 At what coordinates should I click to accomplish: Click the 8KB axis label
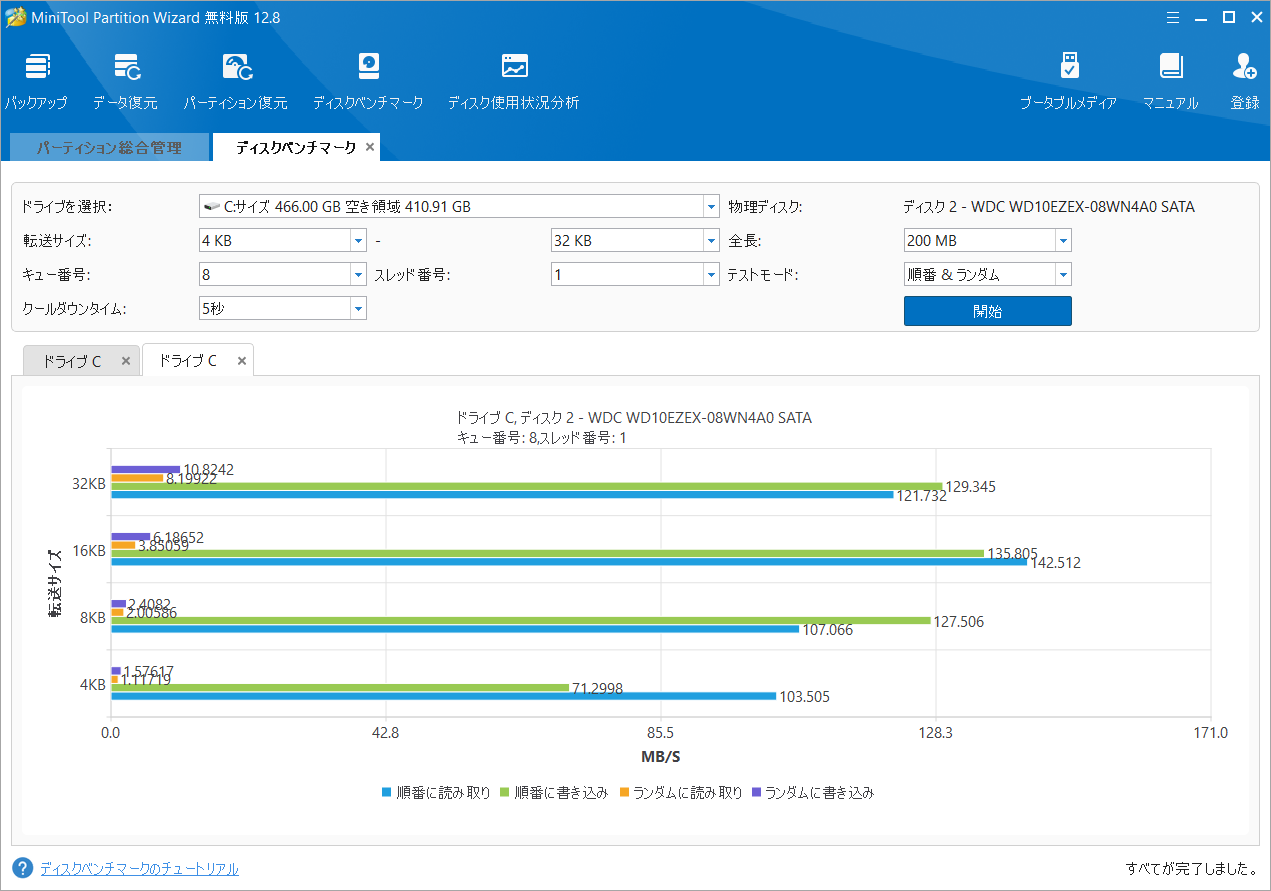[93, 617]
